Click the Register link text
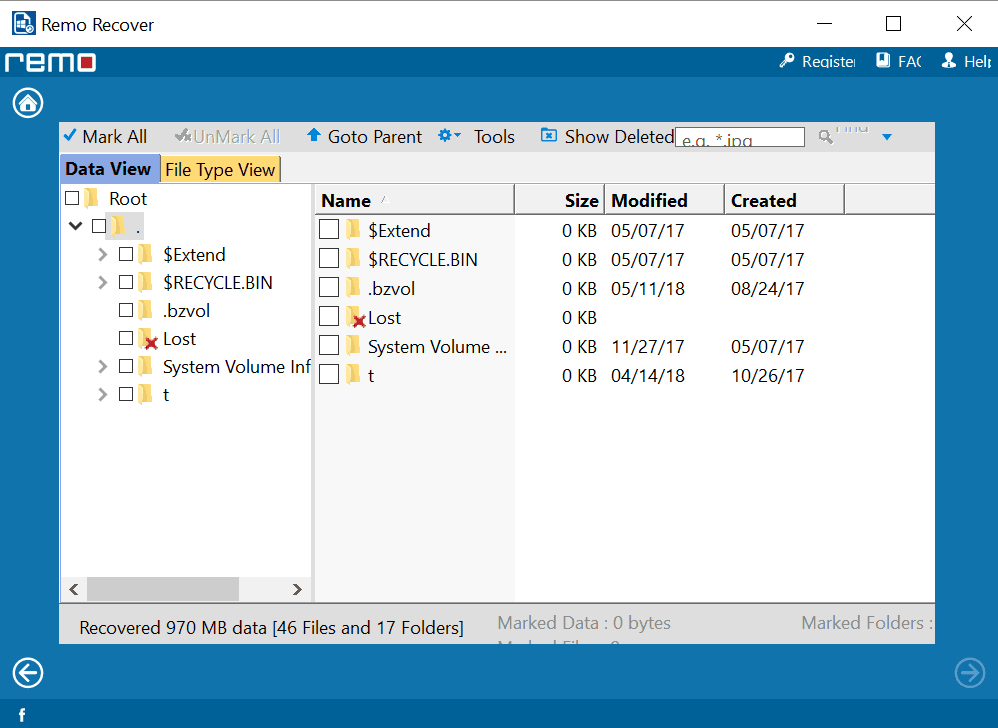 point(829,61)
